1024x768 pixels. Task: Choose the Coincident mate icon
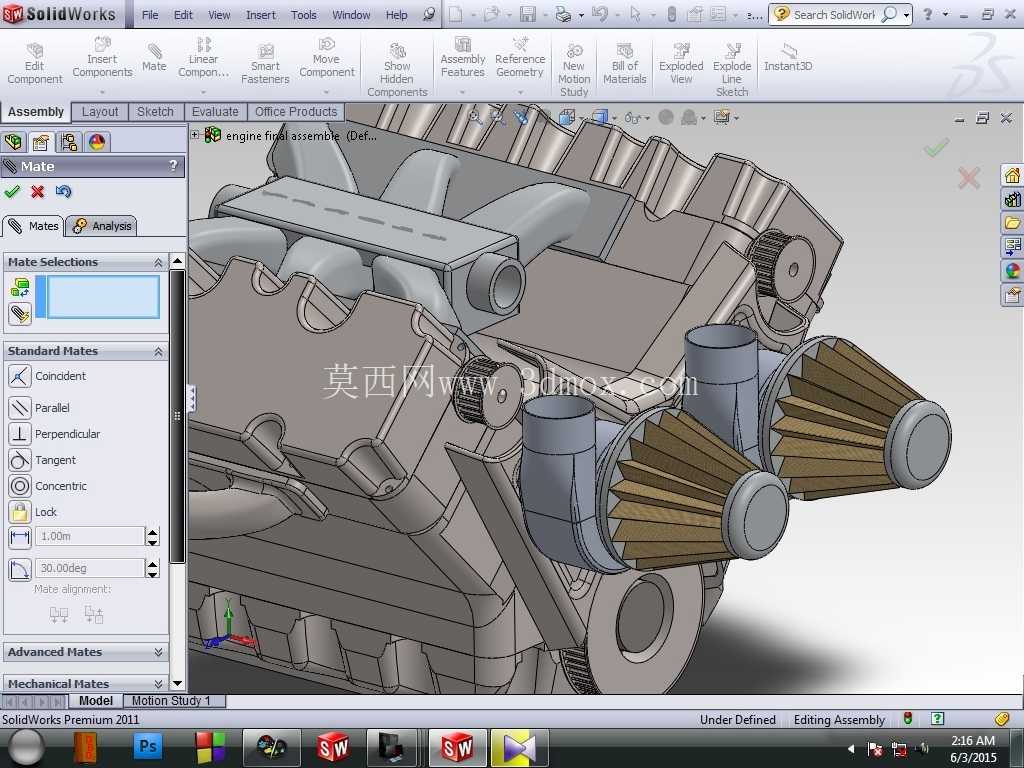[20, 376]
